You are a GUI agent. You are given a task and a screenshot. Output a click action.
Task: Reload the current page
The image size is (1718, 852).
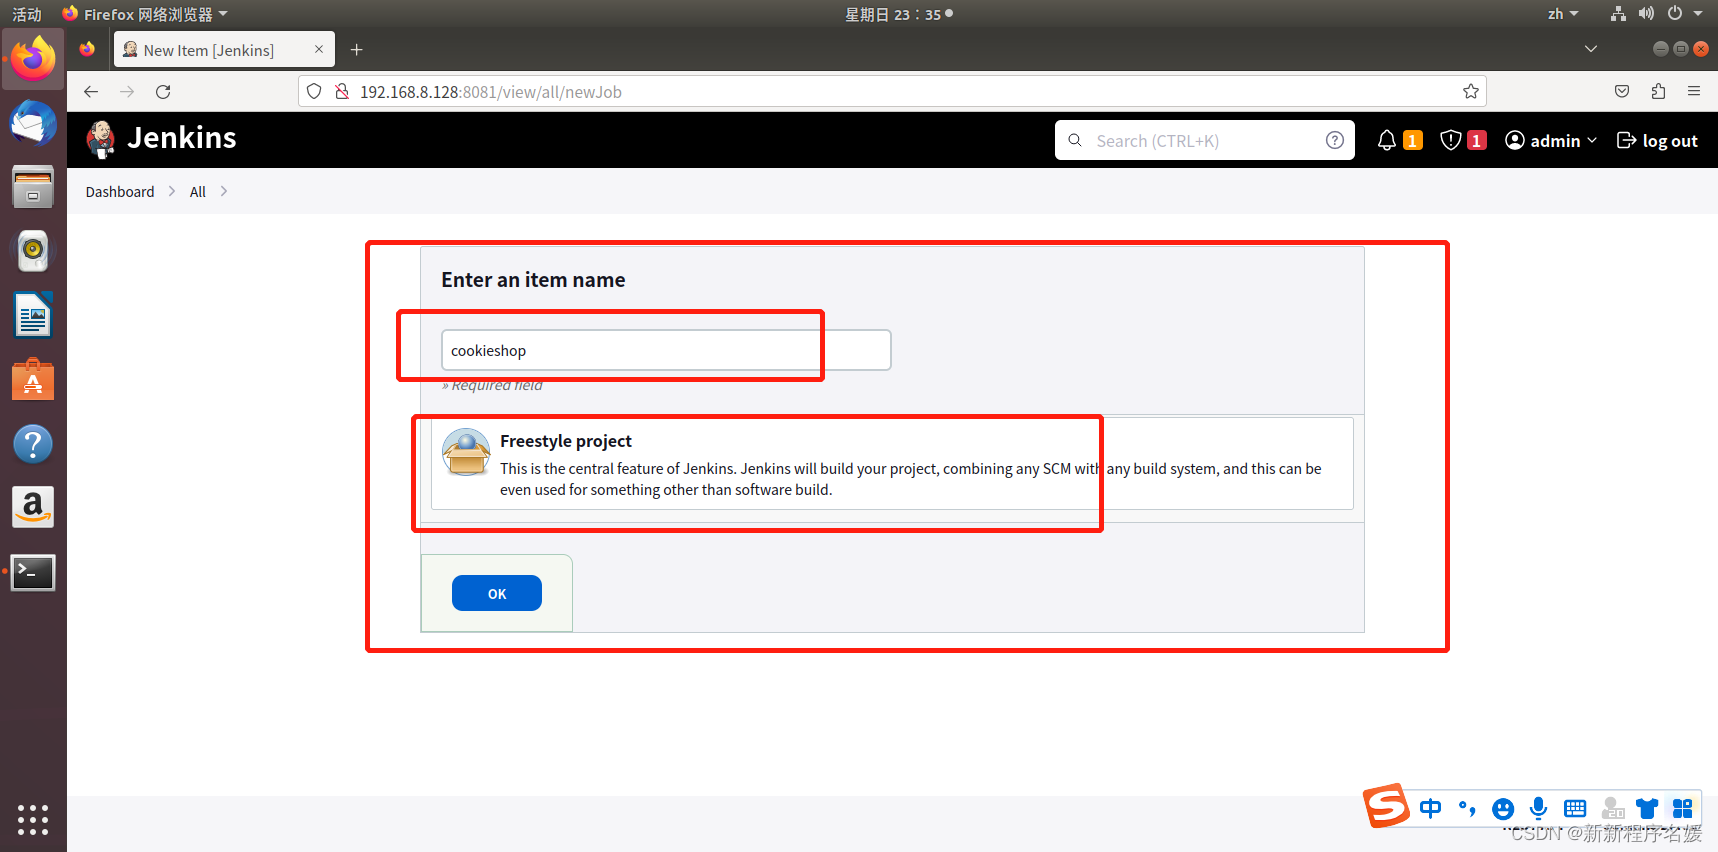click(x=163, y=92)
